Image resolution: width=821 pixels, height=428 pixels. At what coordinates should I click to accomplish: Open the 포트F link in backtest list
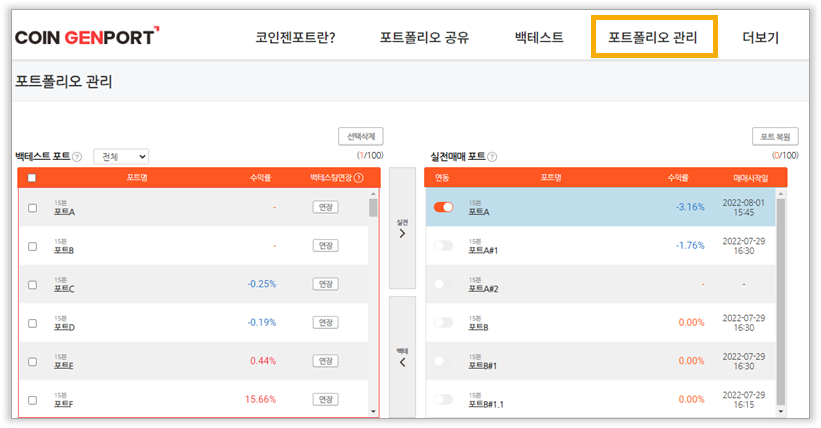click(64, 404)
